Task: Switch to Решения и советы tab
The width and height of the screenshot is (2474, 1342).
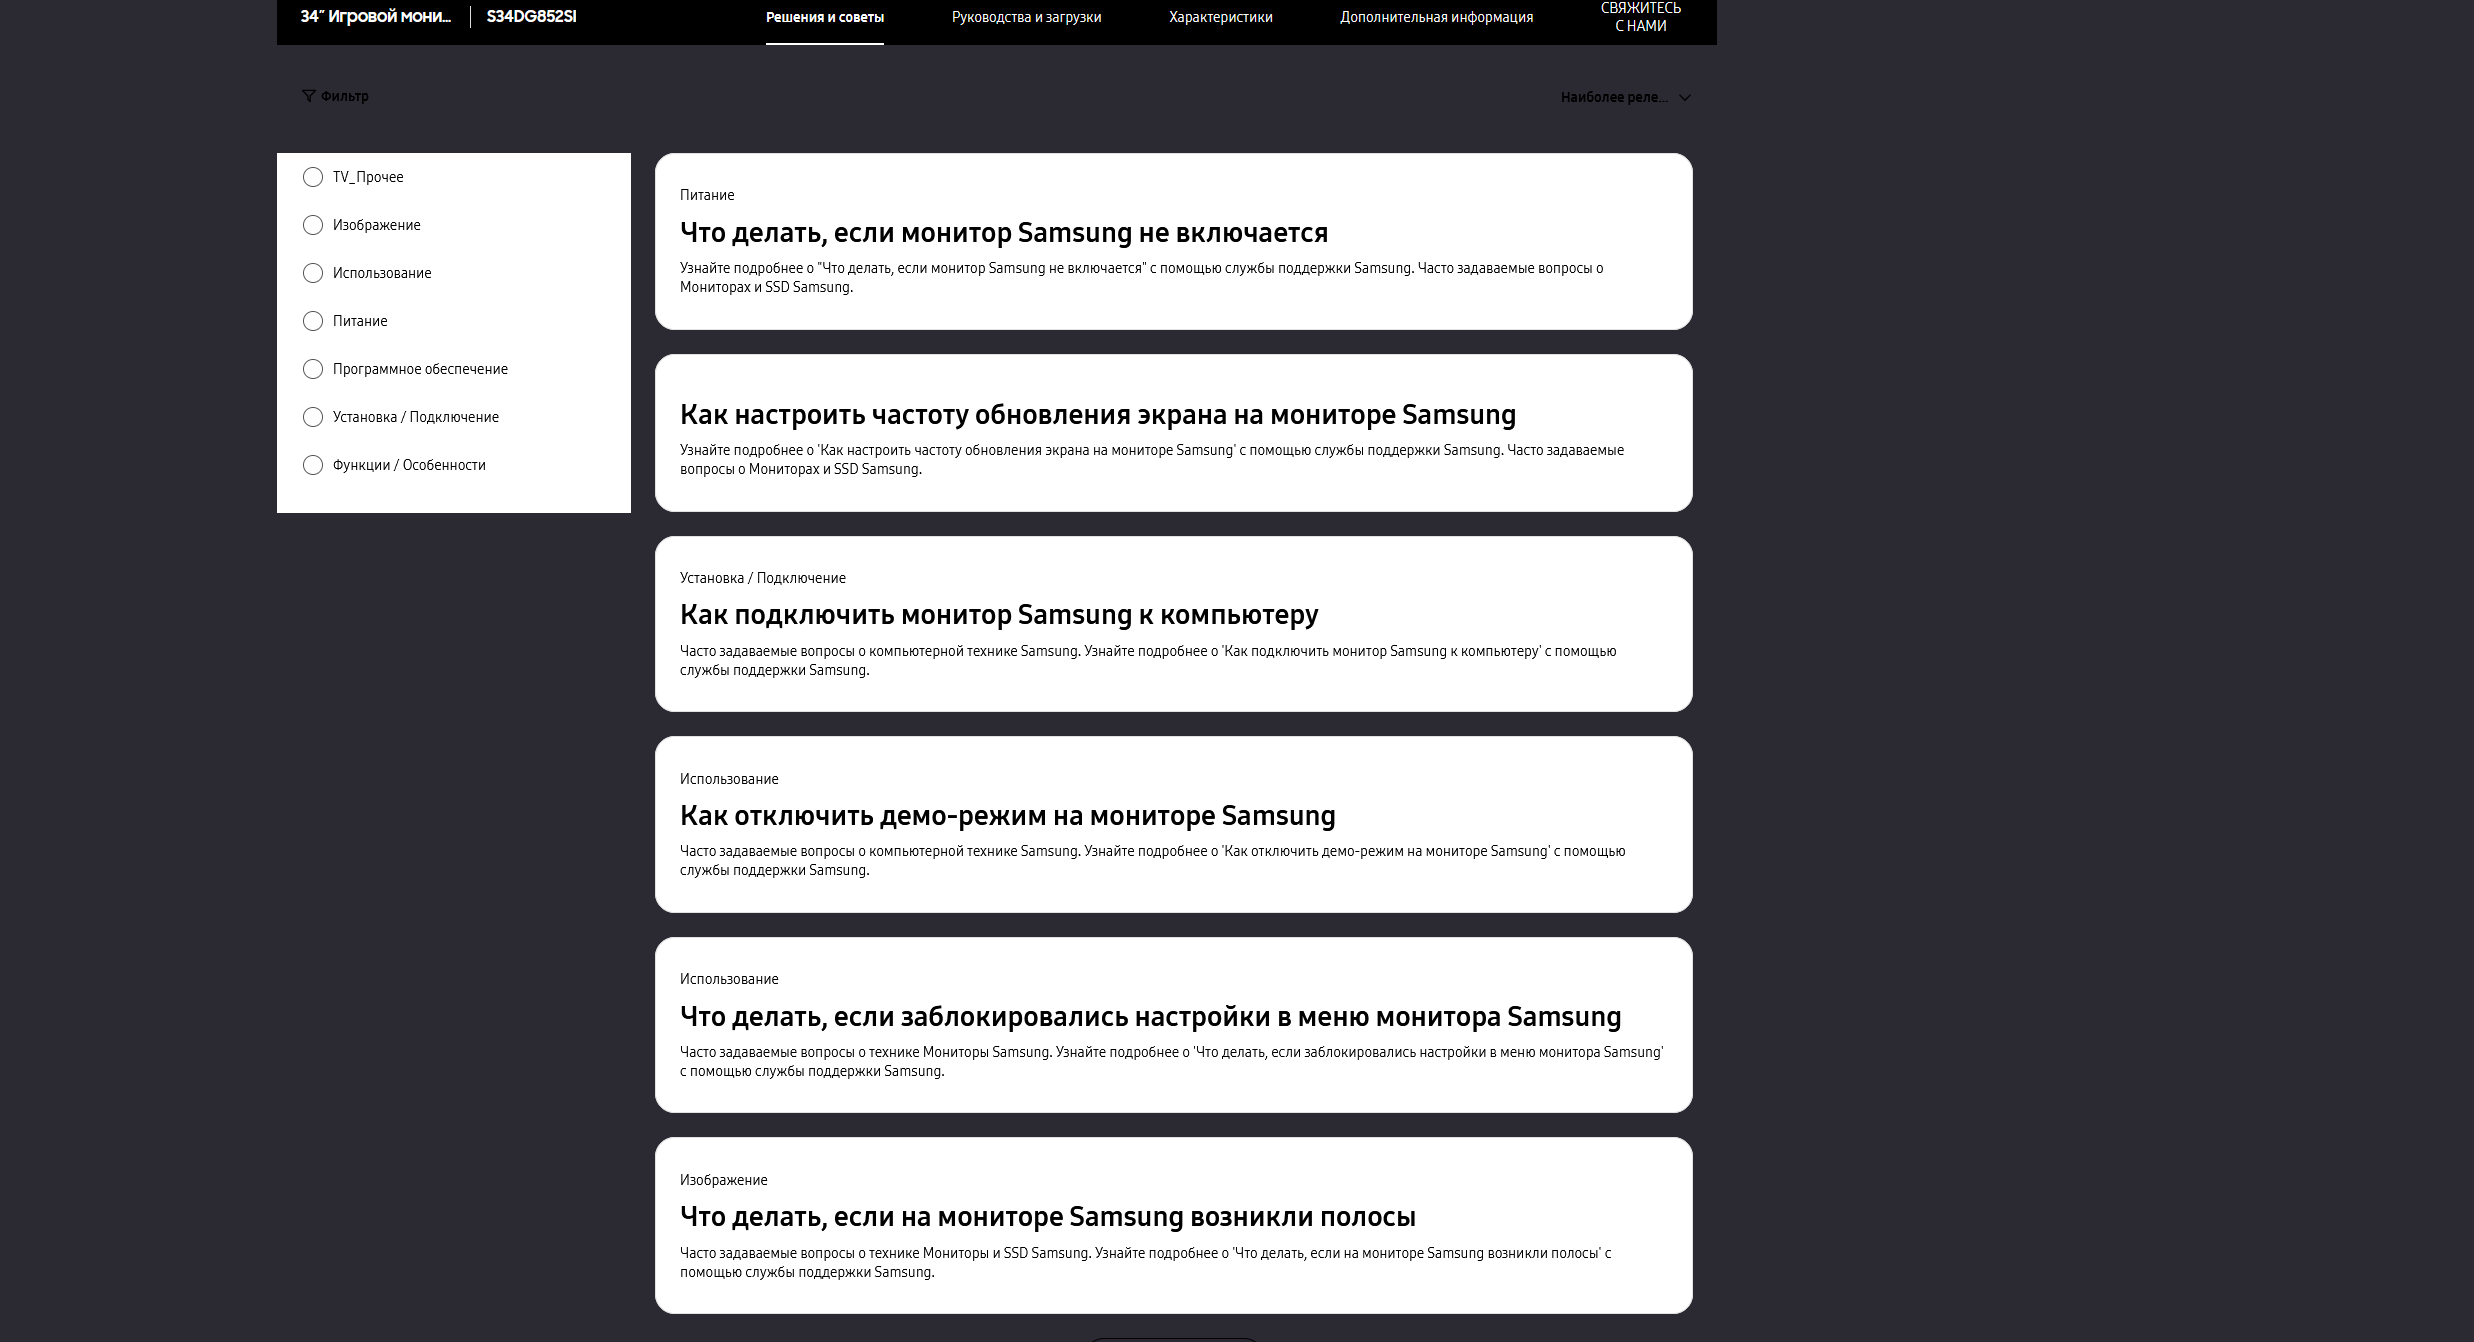Action: click(x=824, y=17)
